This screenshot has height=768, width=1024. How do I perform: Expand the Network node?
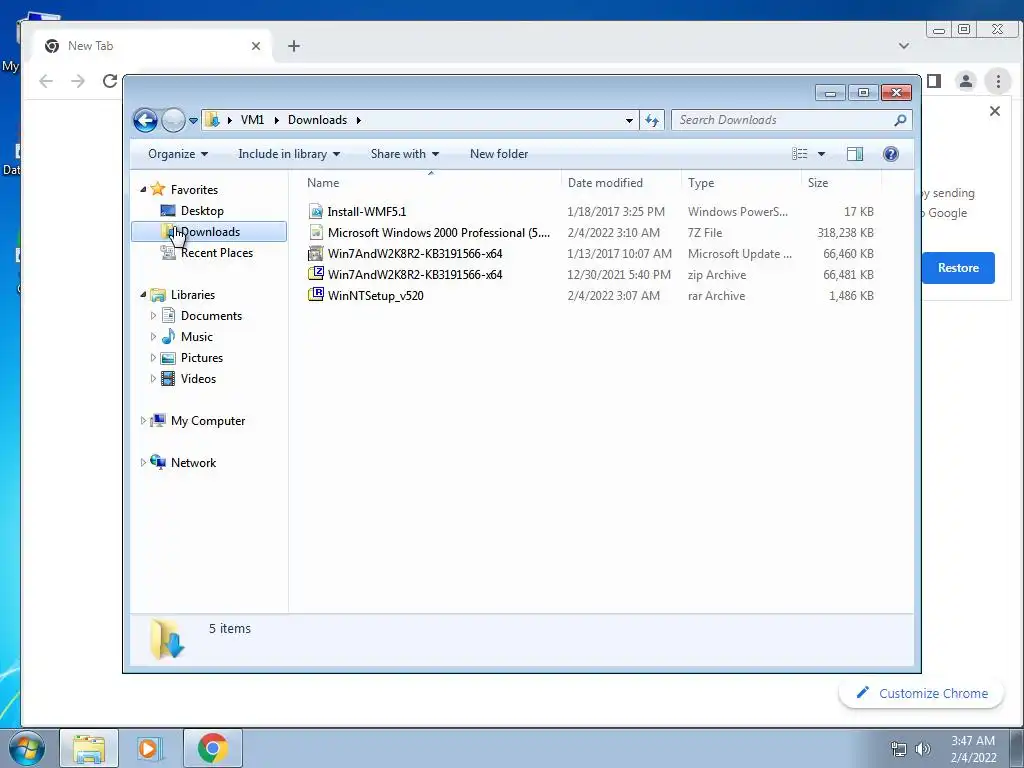tap(143, 463)
